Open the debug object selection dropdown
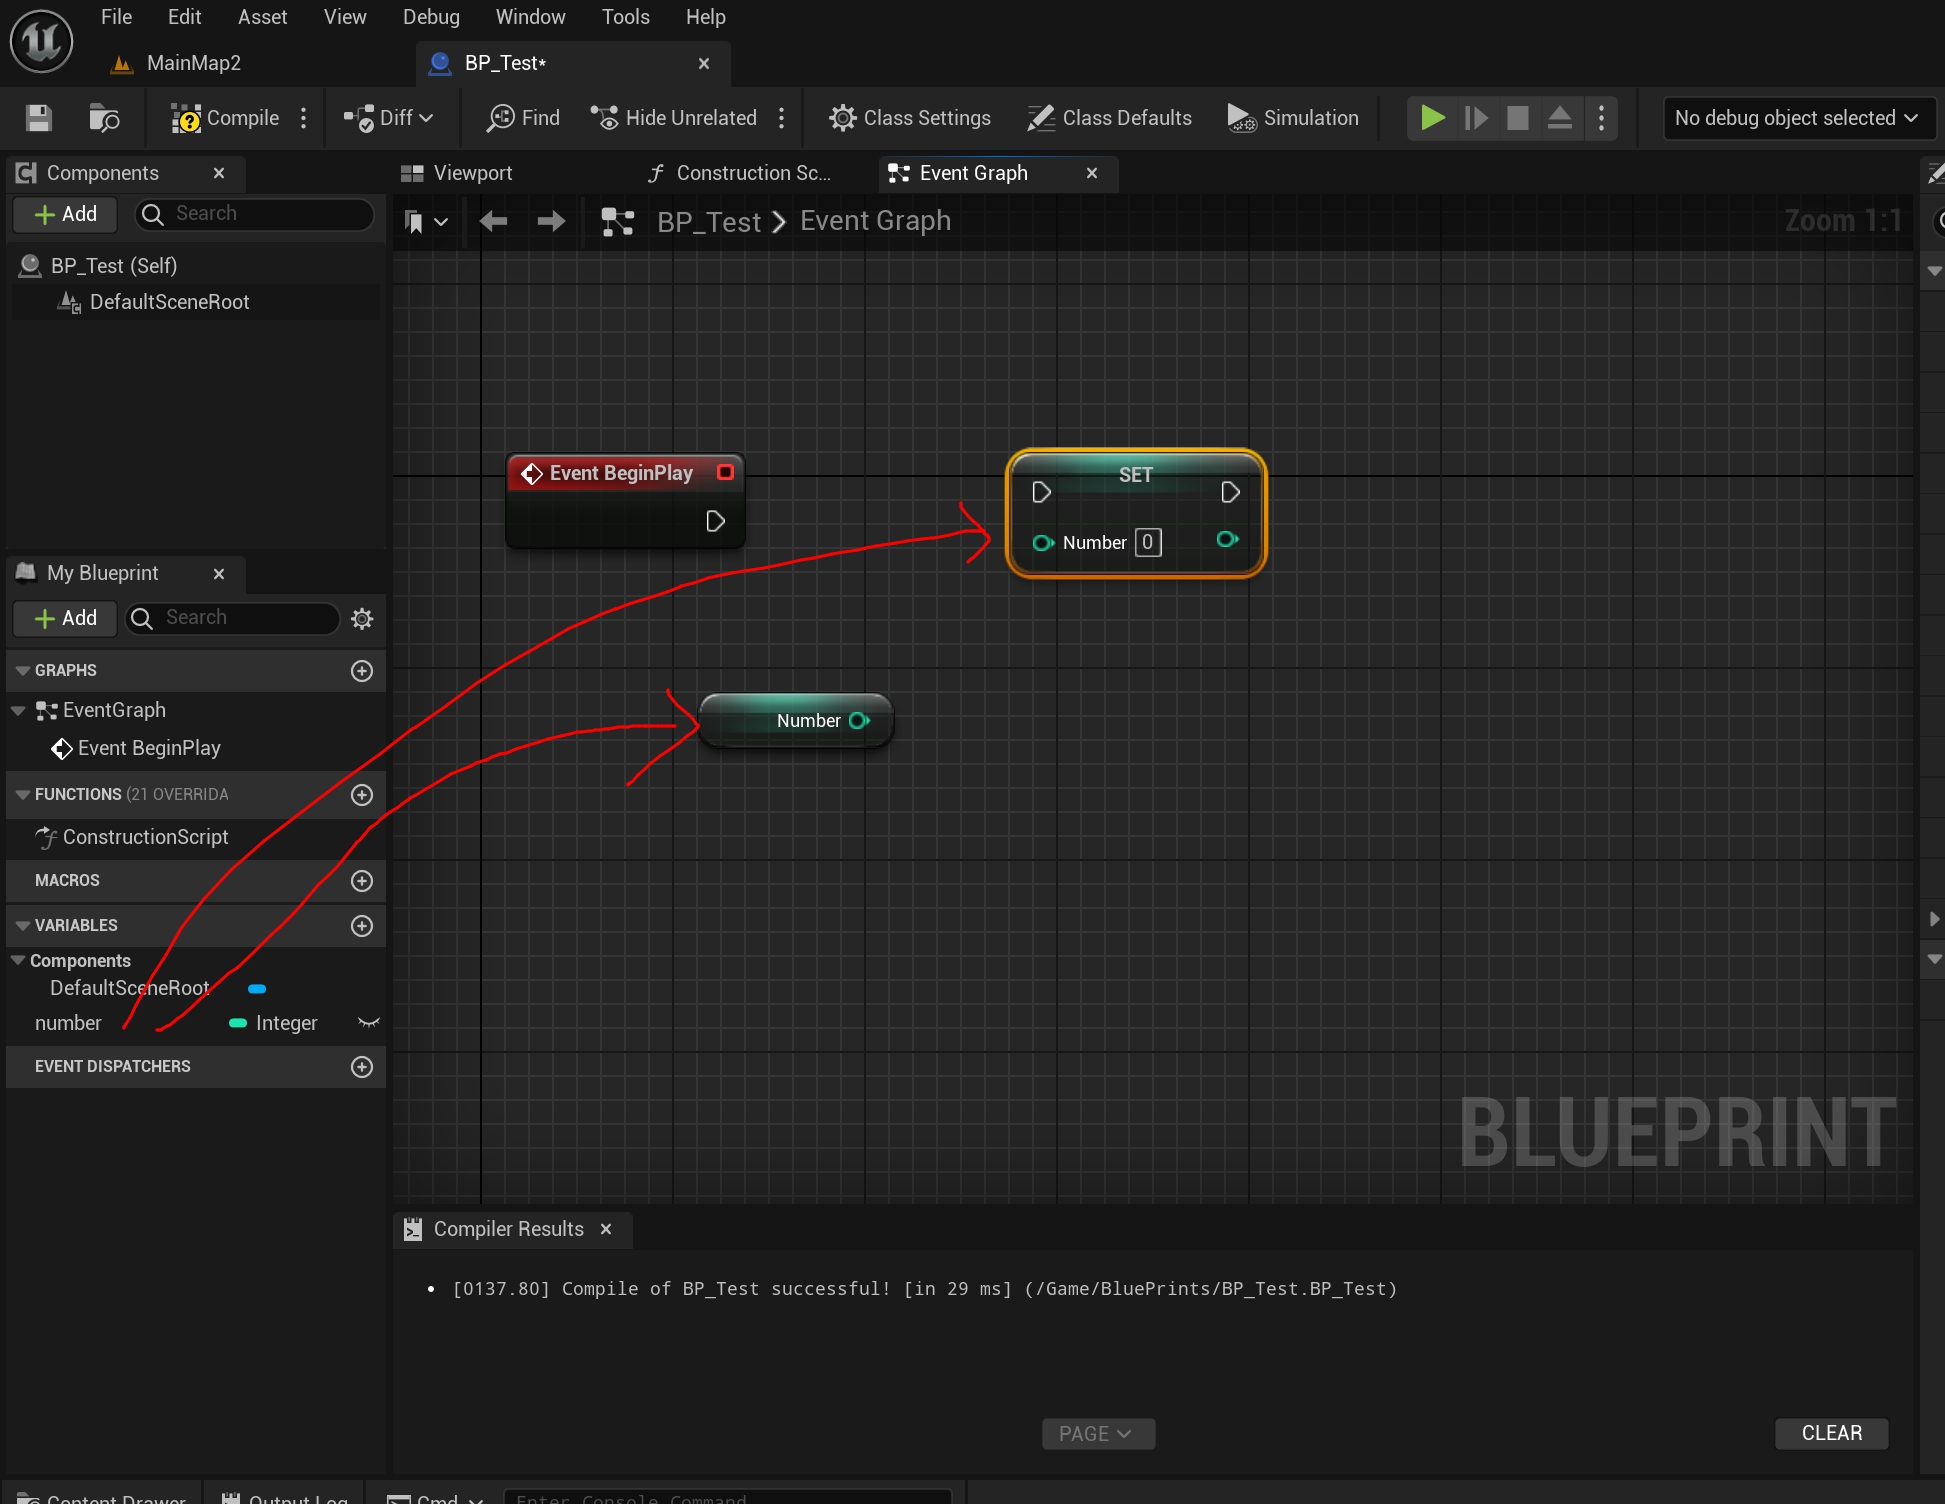The width and height of the screenshot is (1945, 1504). 1797,118
